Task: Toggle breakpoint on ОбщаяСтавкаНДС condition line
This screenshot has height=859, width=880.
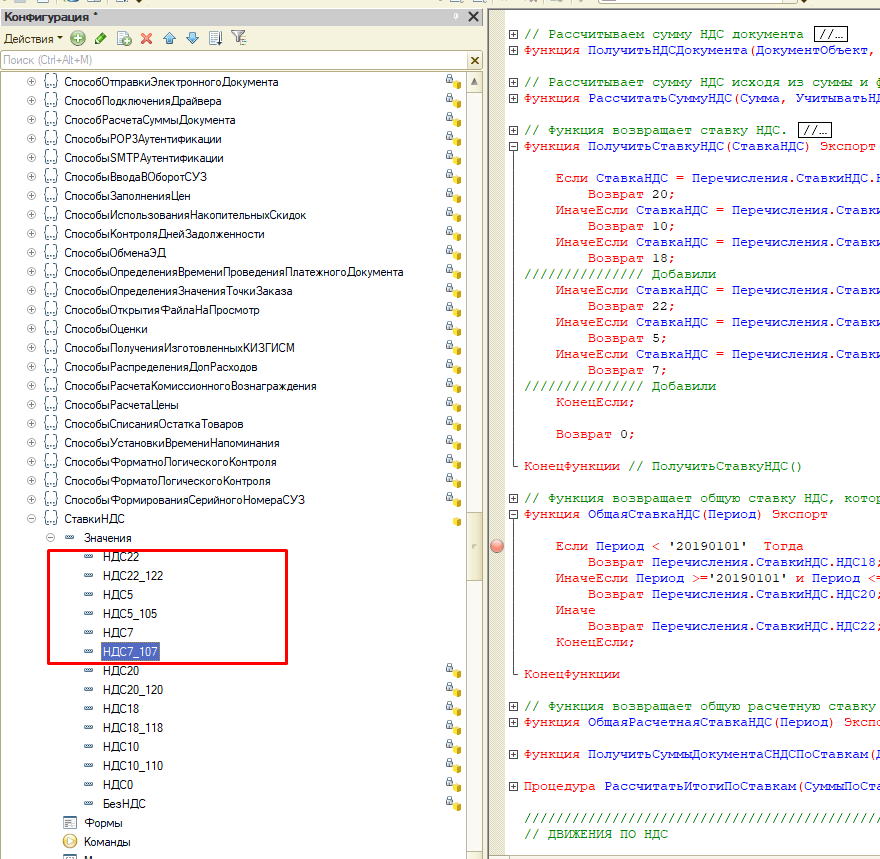Action: pos(497,546)
